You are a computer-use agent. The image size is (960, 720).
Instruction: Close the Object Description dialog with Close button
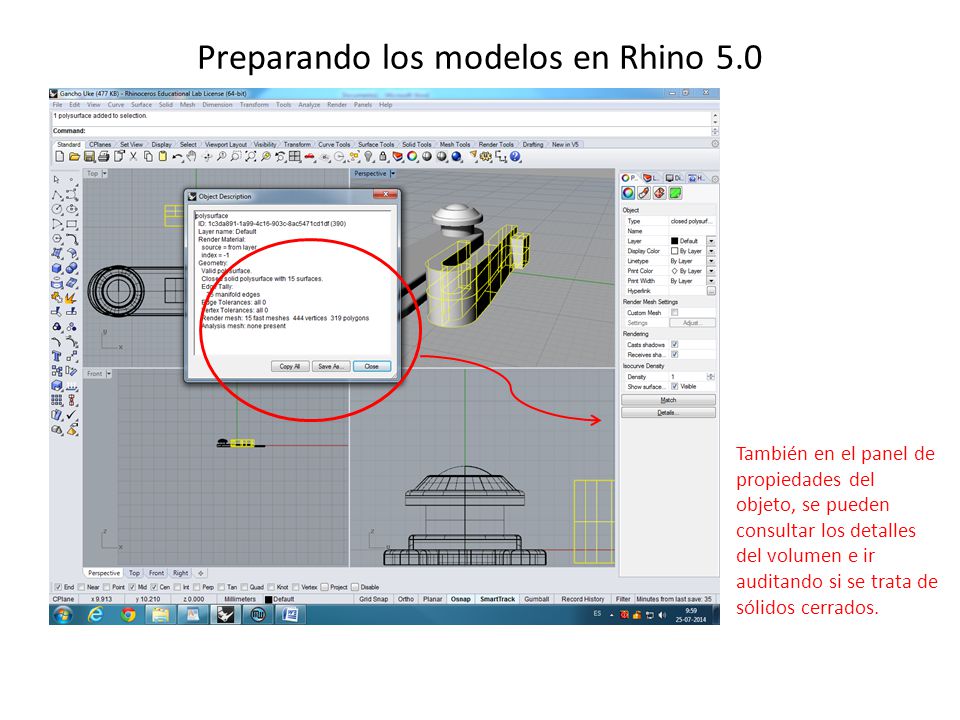tap(372, 366)
